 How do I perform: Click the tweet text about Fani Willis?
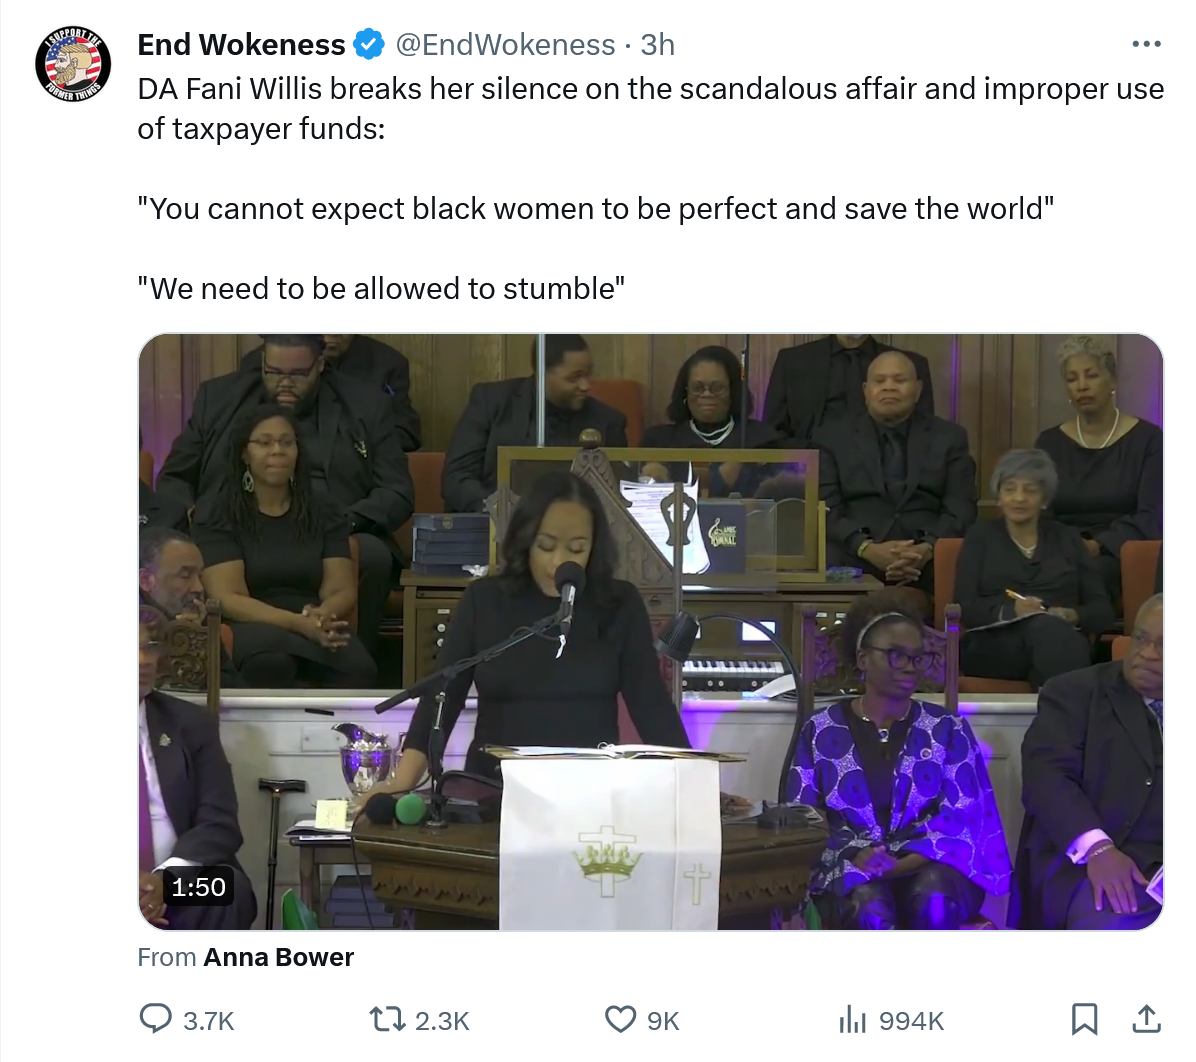point(651,188)
